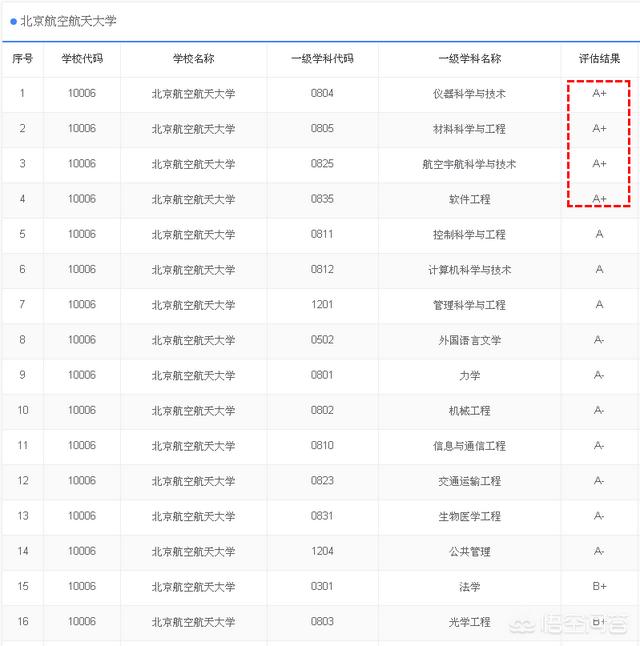640x646 pixels.
Task: Click discipline code 0301
Action: click(322, 586)
